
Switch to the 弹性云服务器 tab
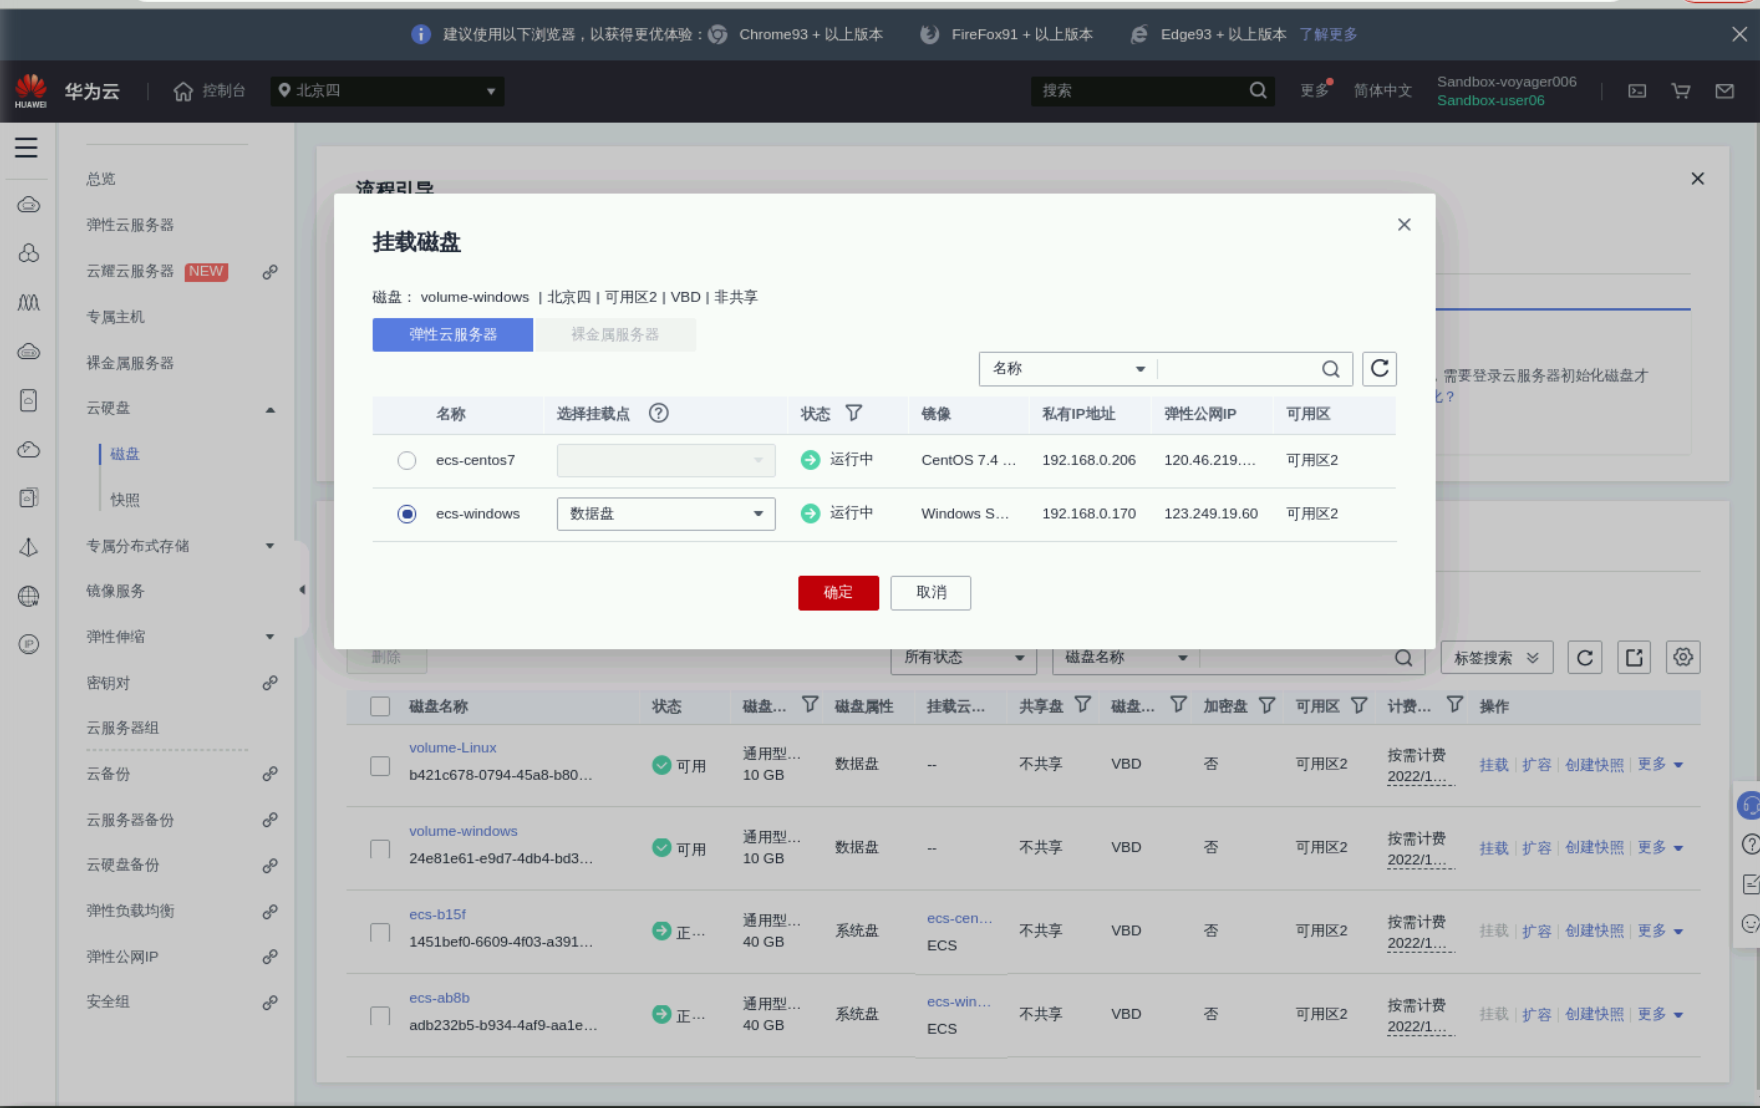click(453, 335)
